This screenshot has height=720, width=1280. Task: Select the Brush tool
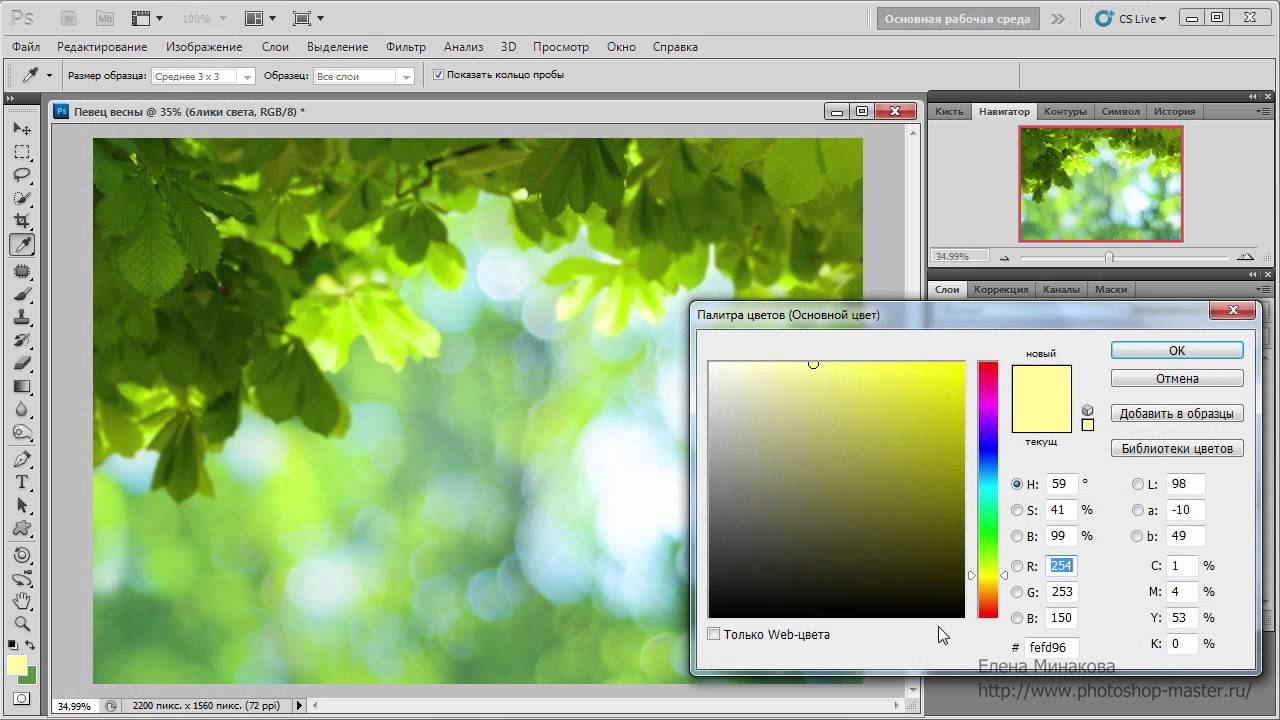point(22,295)
